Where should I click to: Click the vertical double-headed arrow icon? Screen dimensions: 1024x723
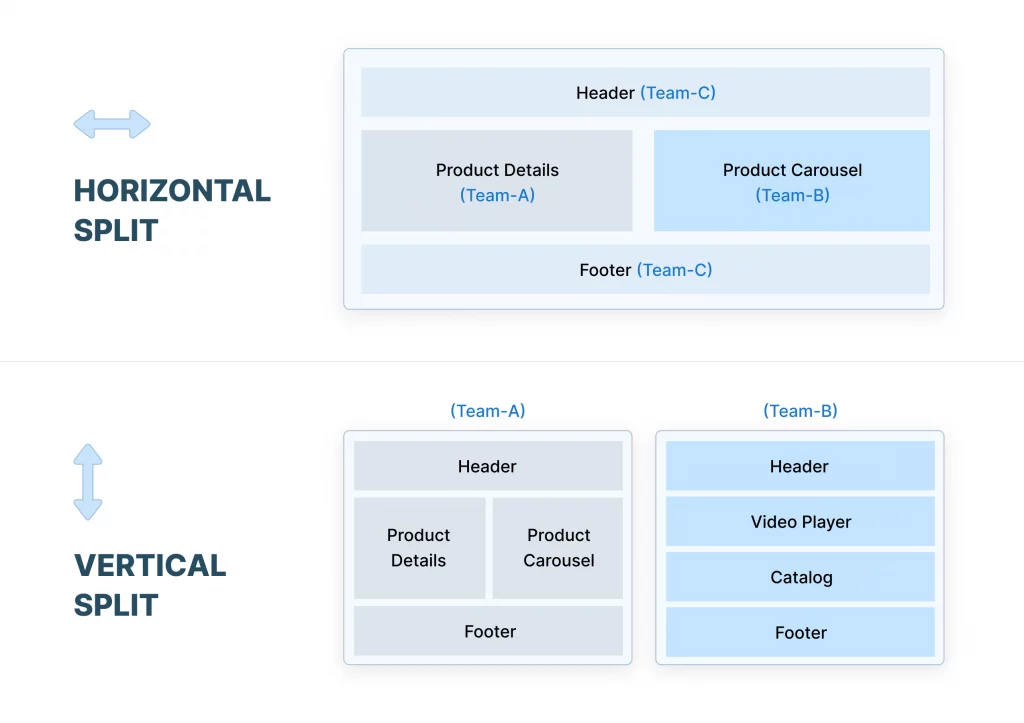click(88, 482)
